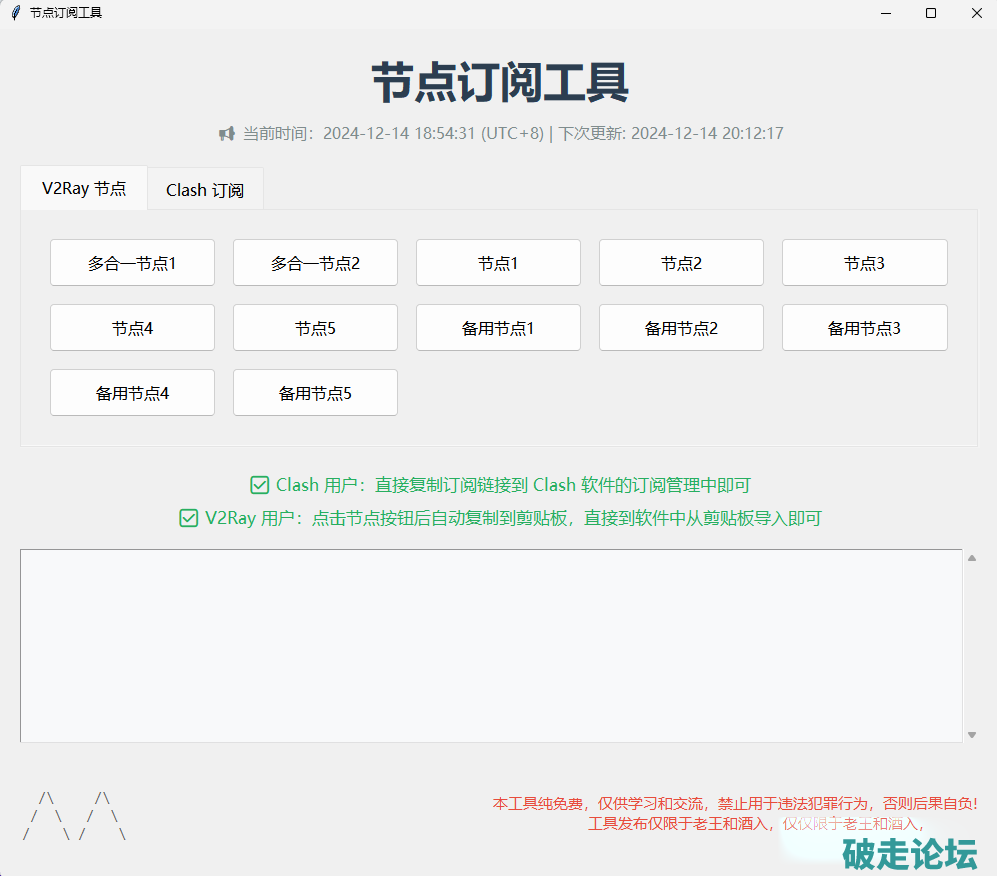Copy the 多合一节点1 node
Screen dimensions: 997x876
[132, 263]
